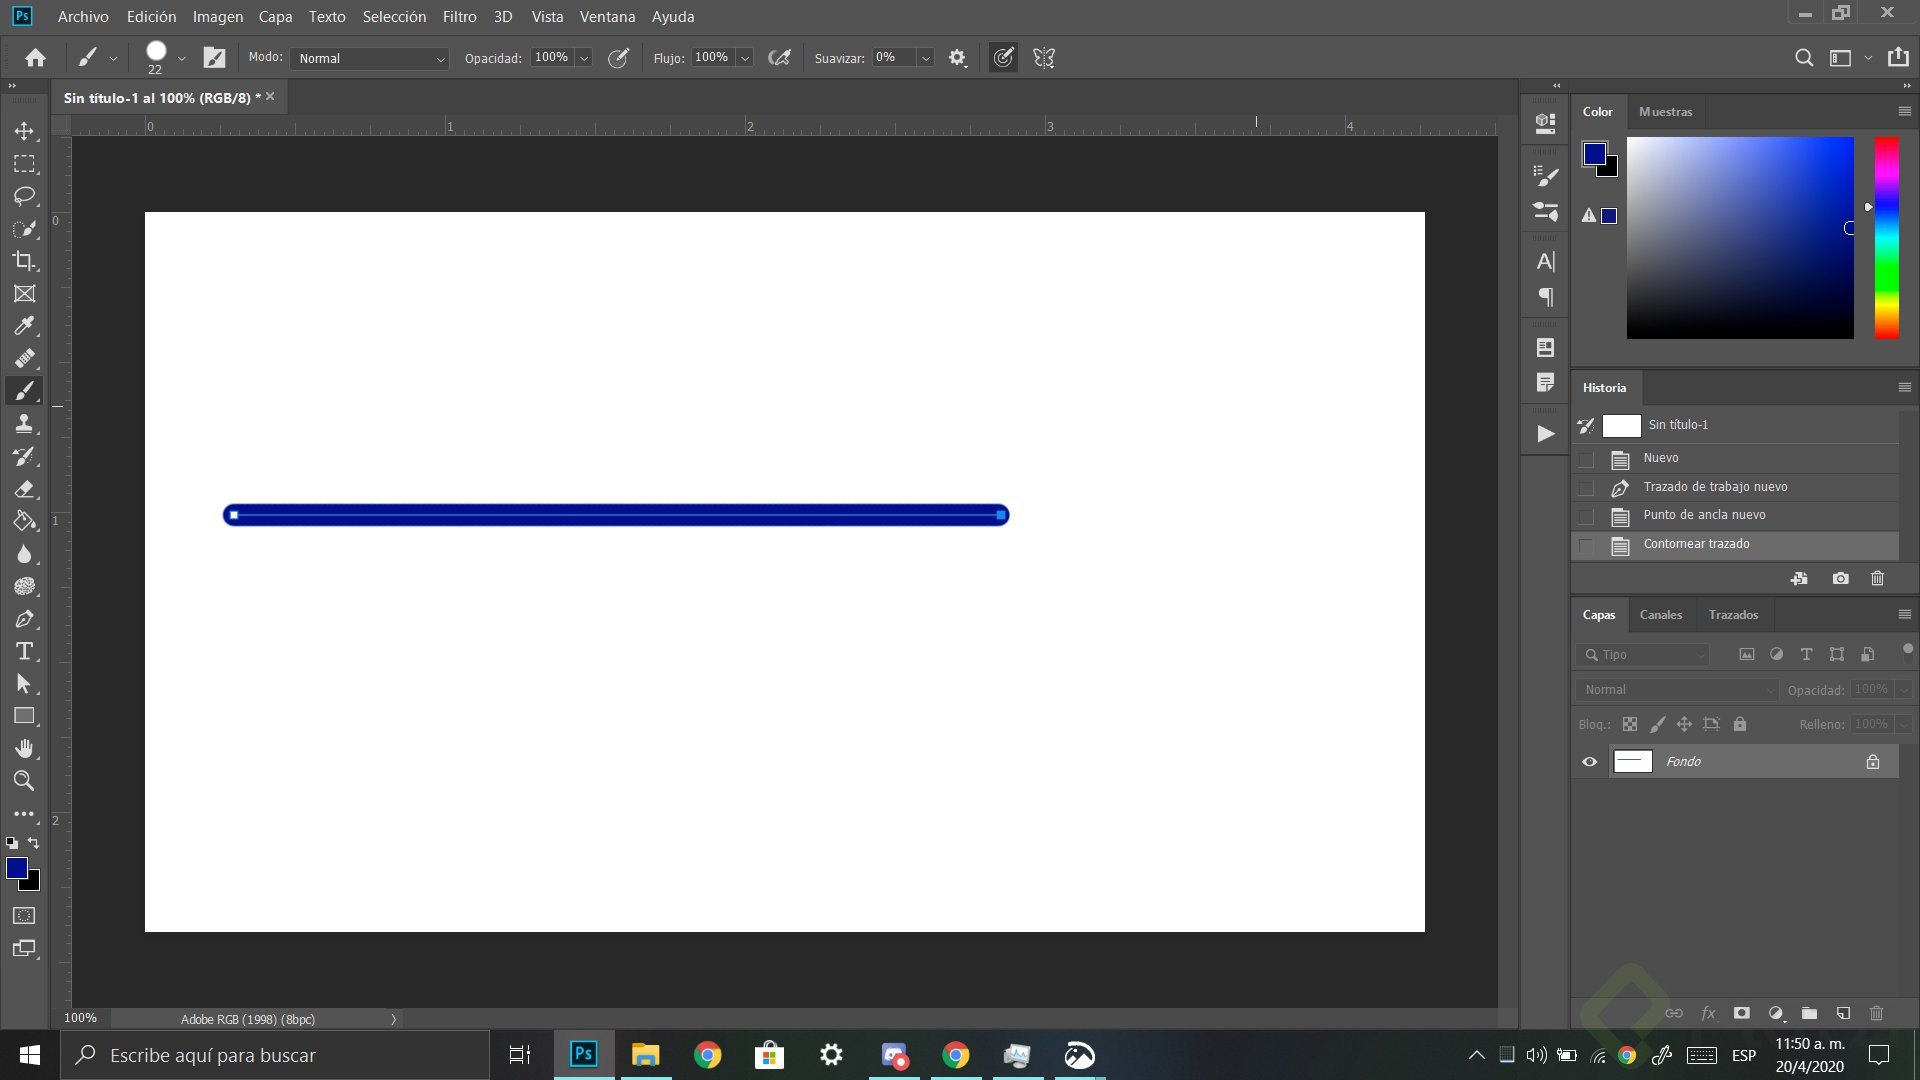Open the layer Tipo filter dropdown
The height and width of the screenshot is (1080, 1920).
point(1643,655)
